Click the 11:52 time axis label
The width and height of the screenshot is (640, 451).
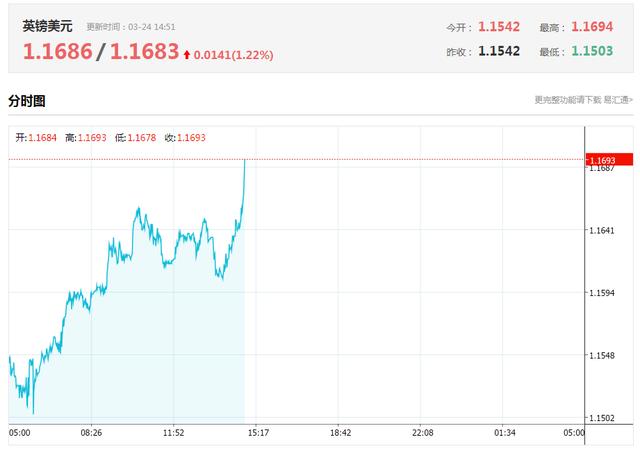tap(173, 433)
